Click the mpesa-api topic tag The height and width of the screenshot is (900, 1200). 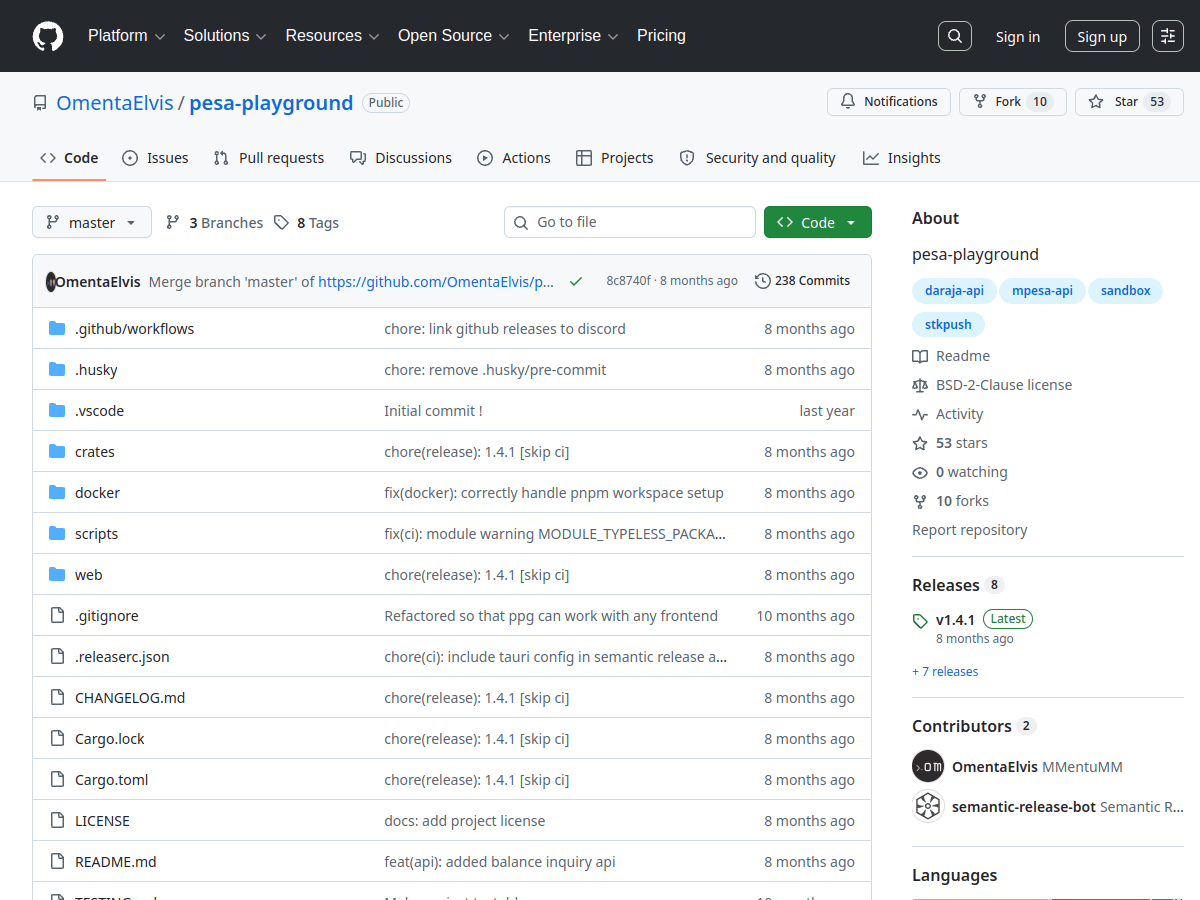pos(1042,291)
